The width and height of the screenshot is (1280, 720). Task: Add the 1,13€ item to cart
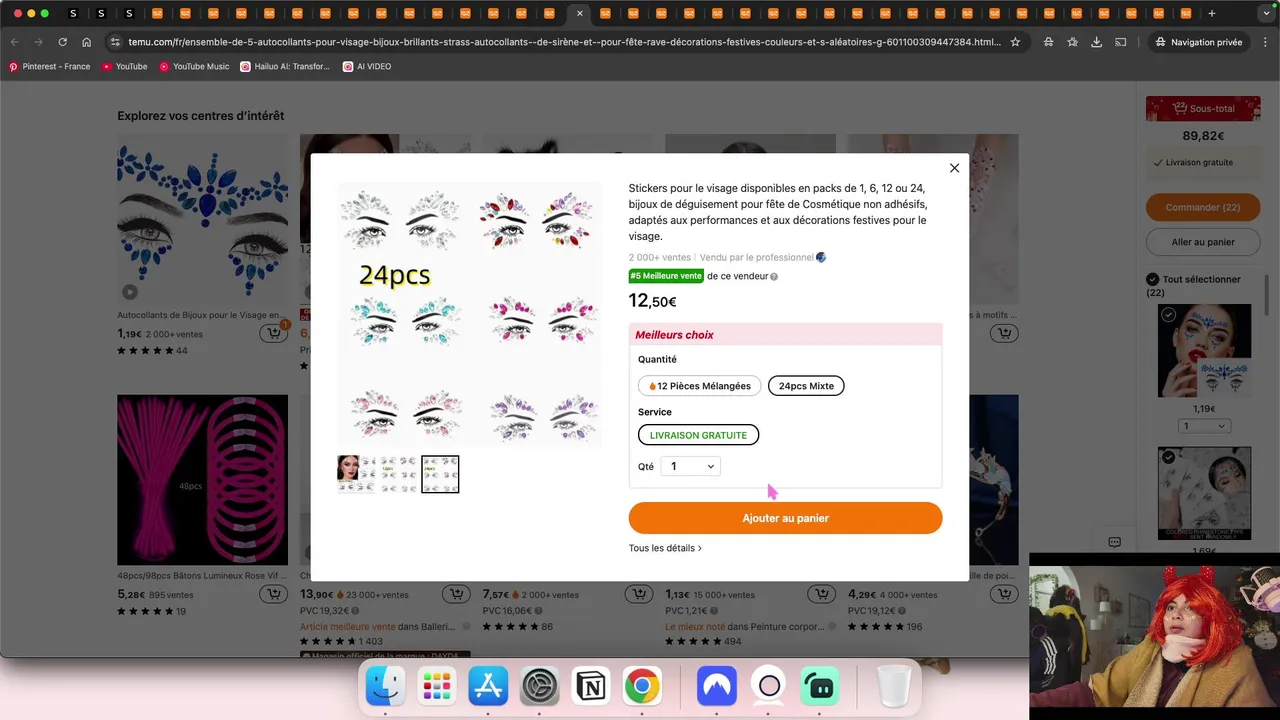(x=820, y=594)
